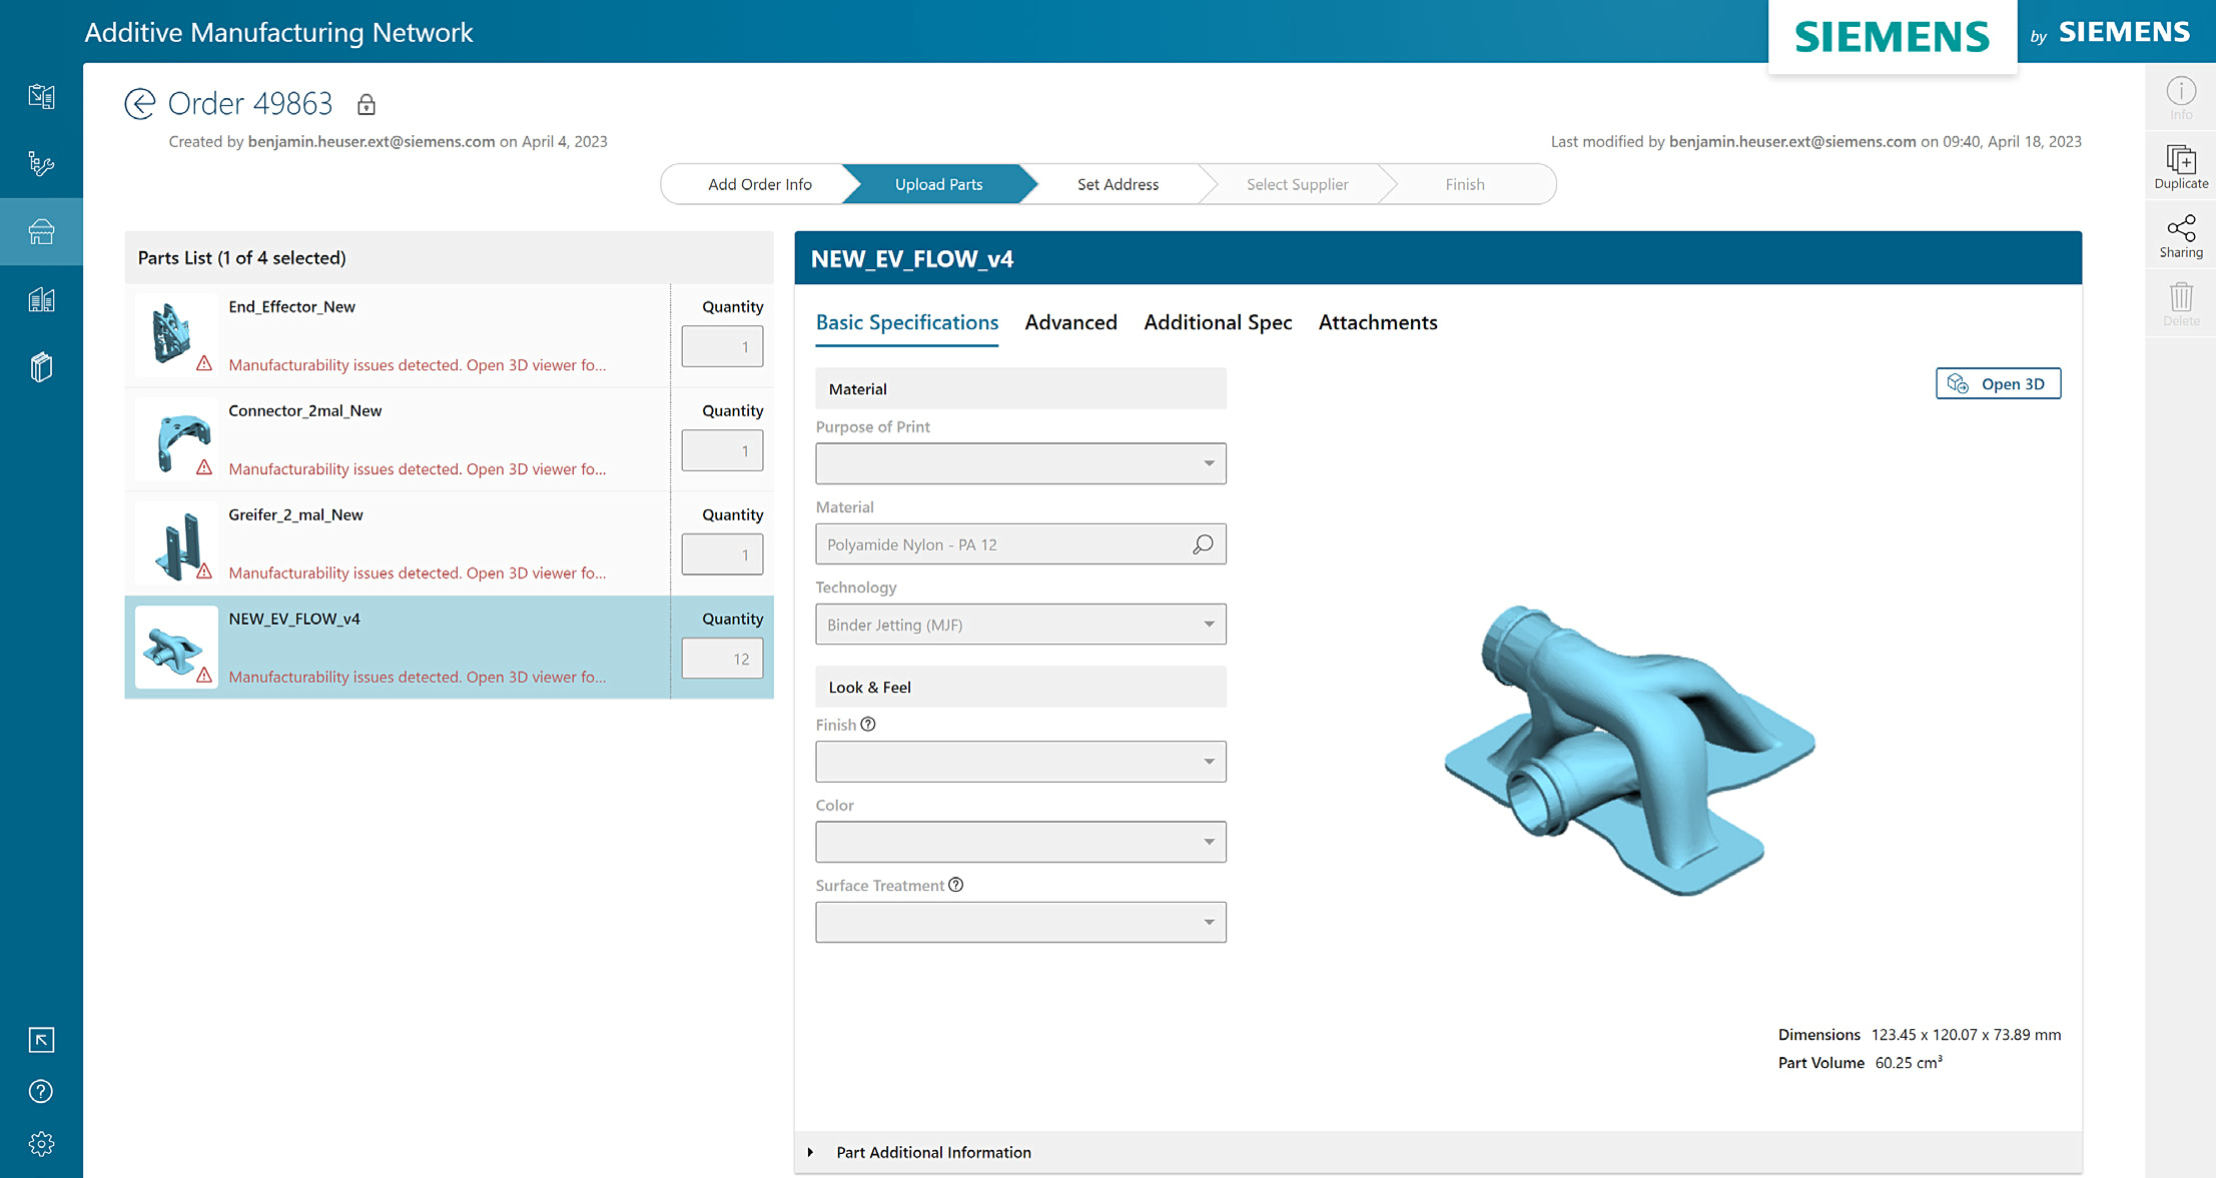Go to the Set Address step

pos(1117,184)
